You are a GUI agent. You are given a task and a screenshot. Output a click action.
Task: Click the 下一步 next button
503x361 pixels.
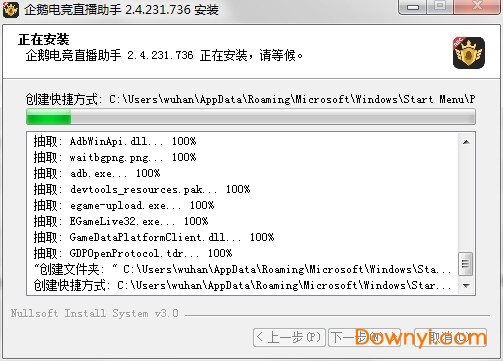tap(364, 337)
